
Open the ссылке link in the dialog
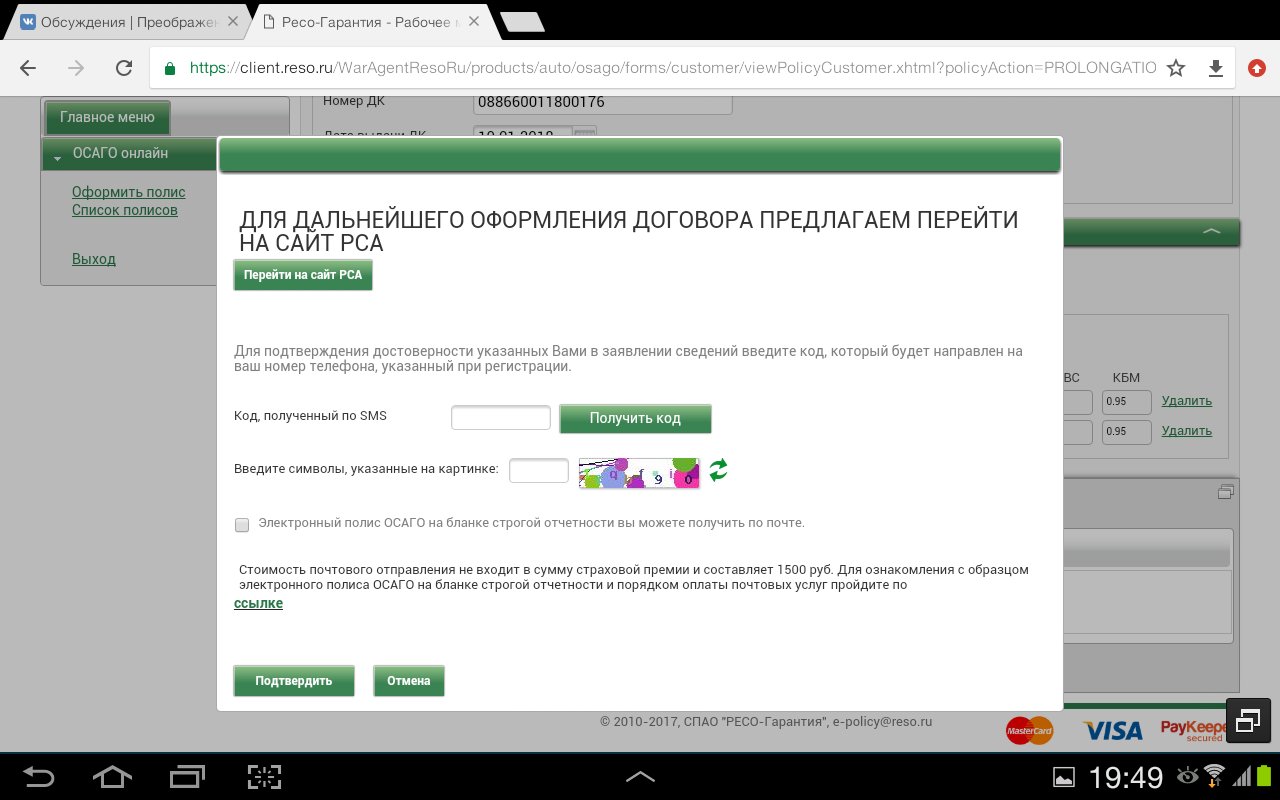(x=258, y=603)
